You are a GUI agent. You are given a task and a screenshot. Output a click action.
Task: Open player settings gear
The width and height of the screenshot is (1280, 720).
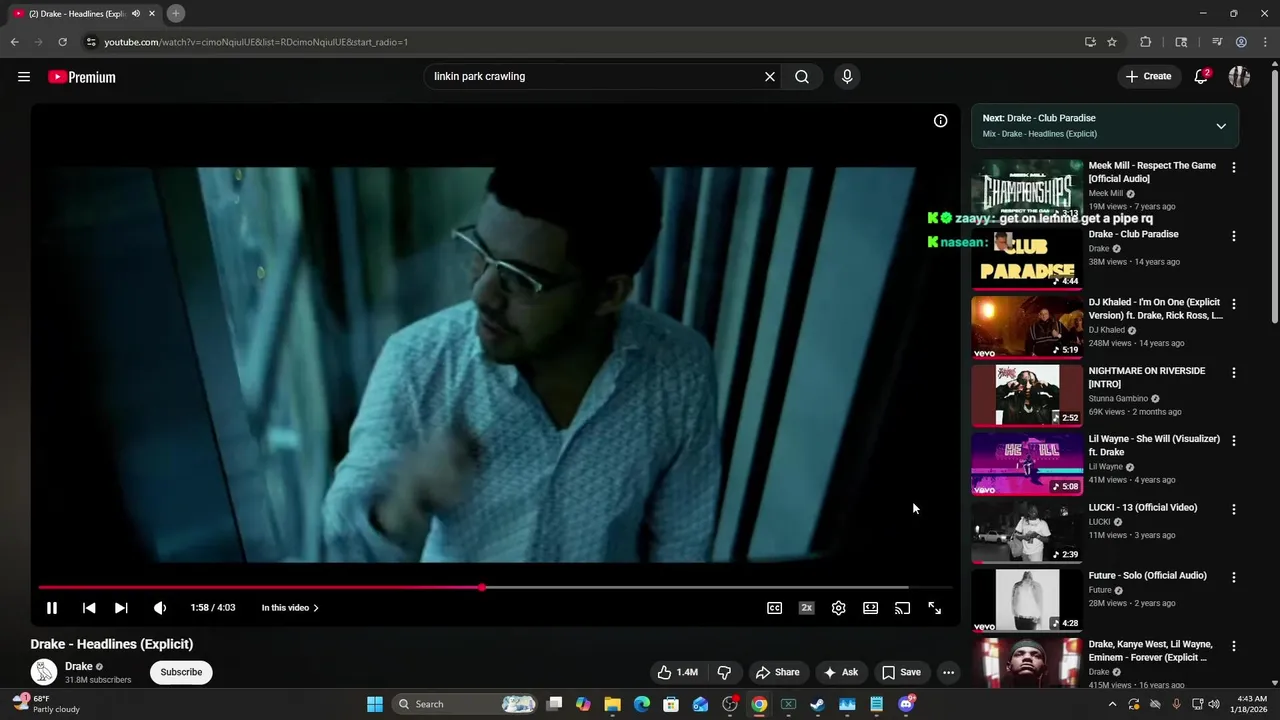click(x=839, y=608)
